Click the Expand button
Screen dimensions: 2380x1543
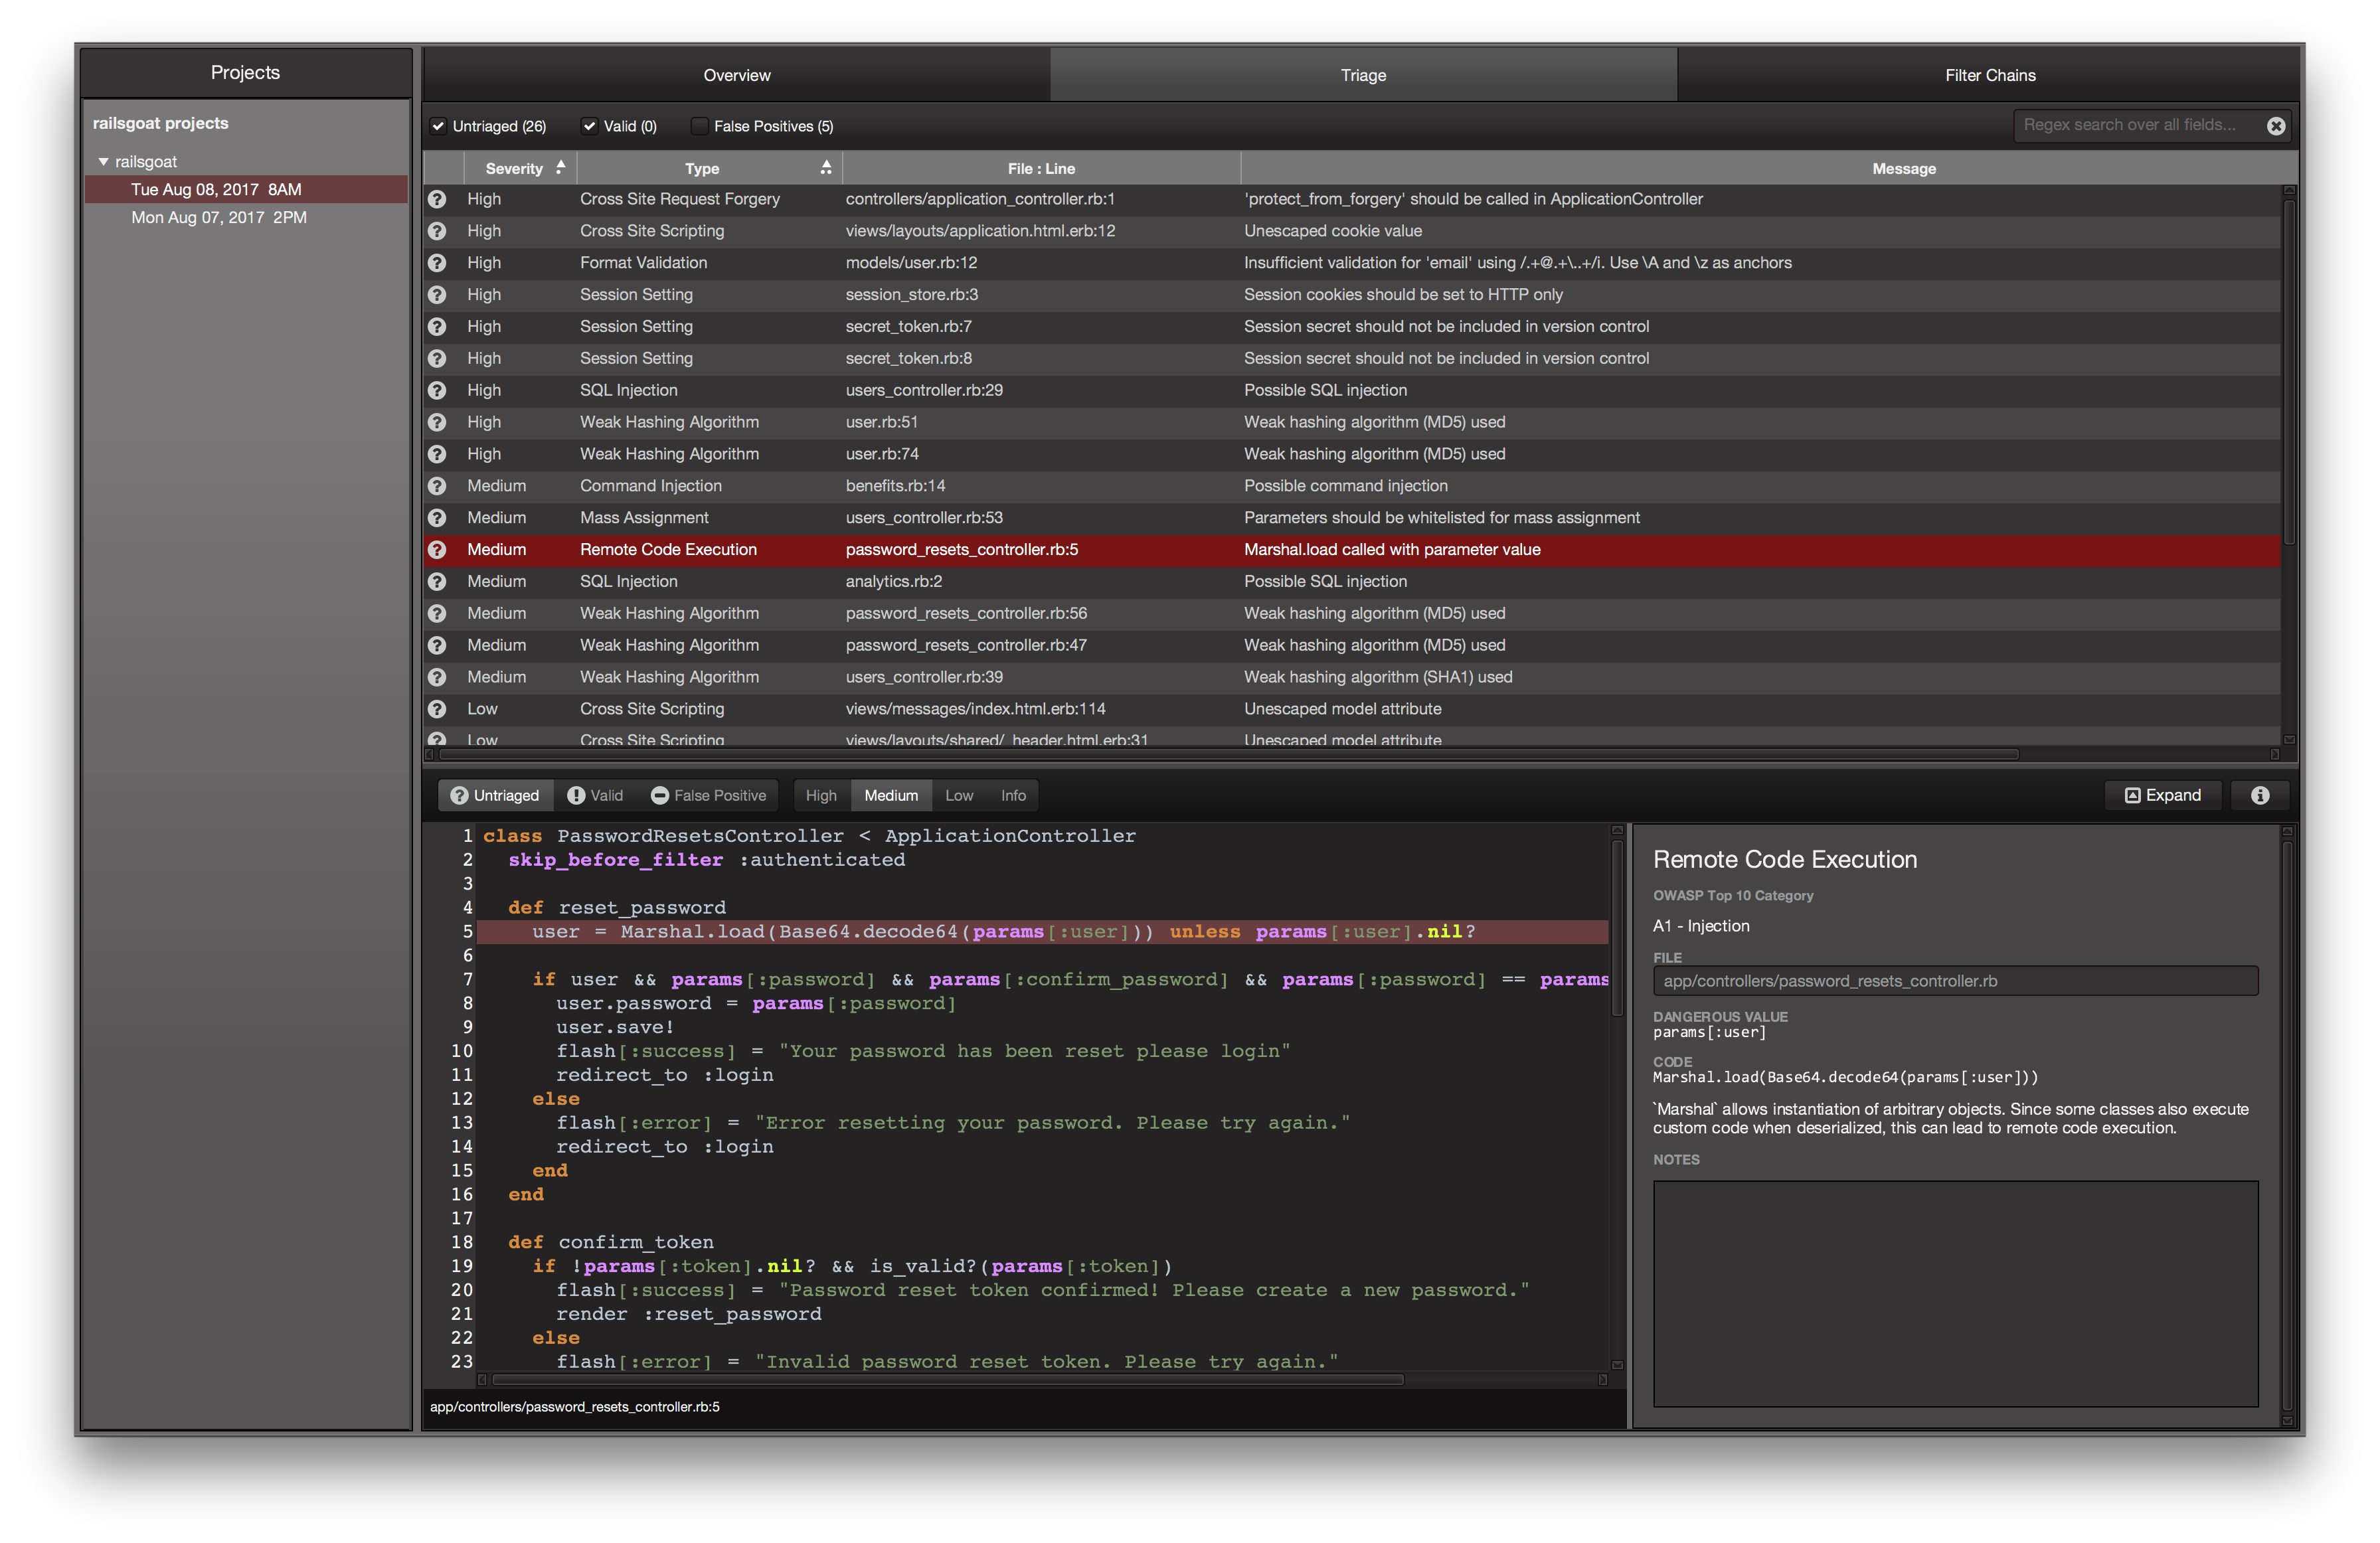point(2162,795)
